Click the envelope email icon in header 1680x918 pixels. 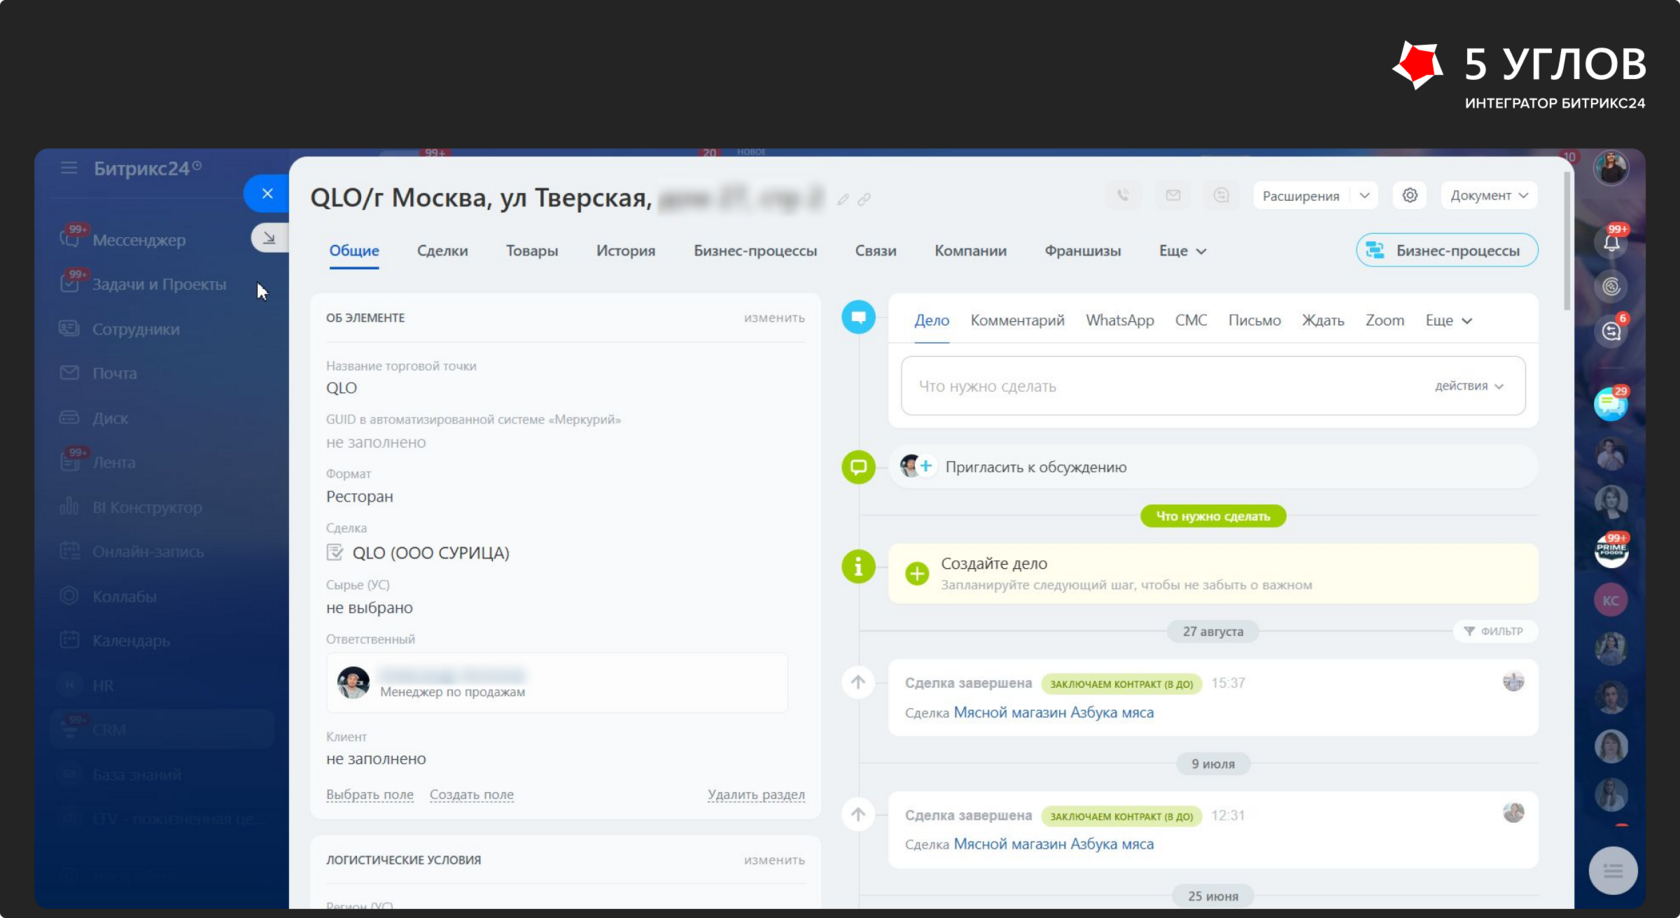[1173, 196]
